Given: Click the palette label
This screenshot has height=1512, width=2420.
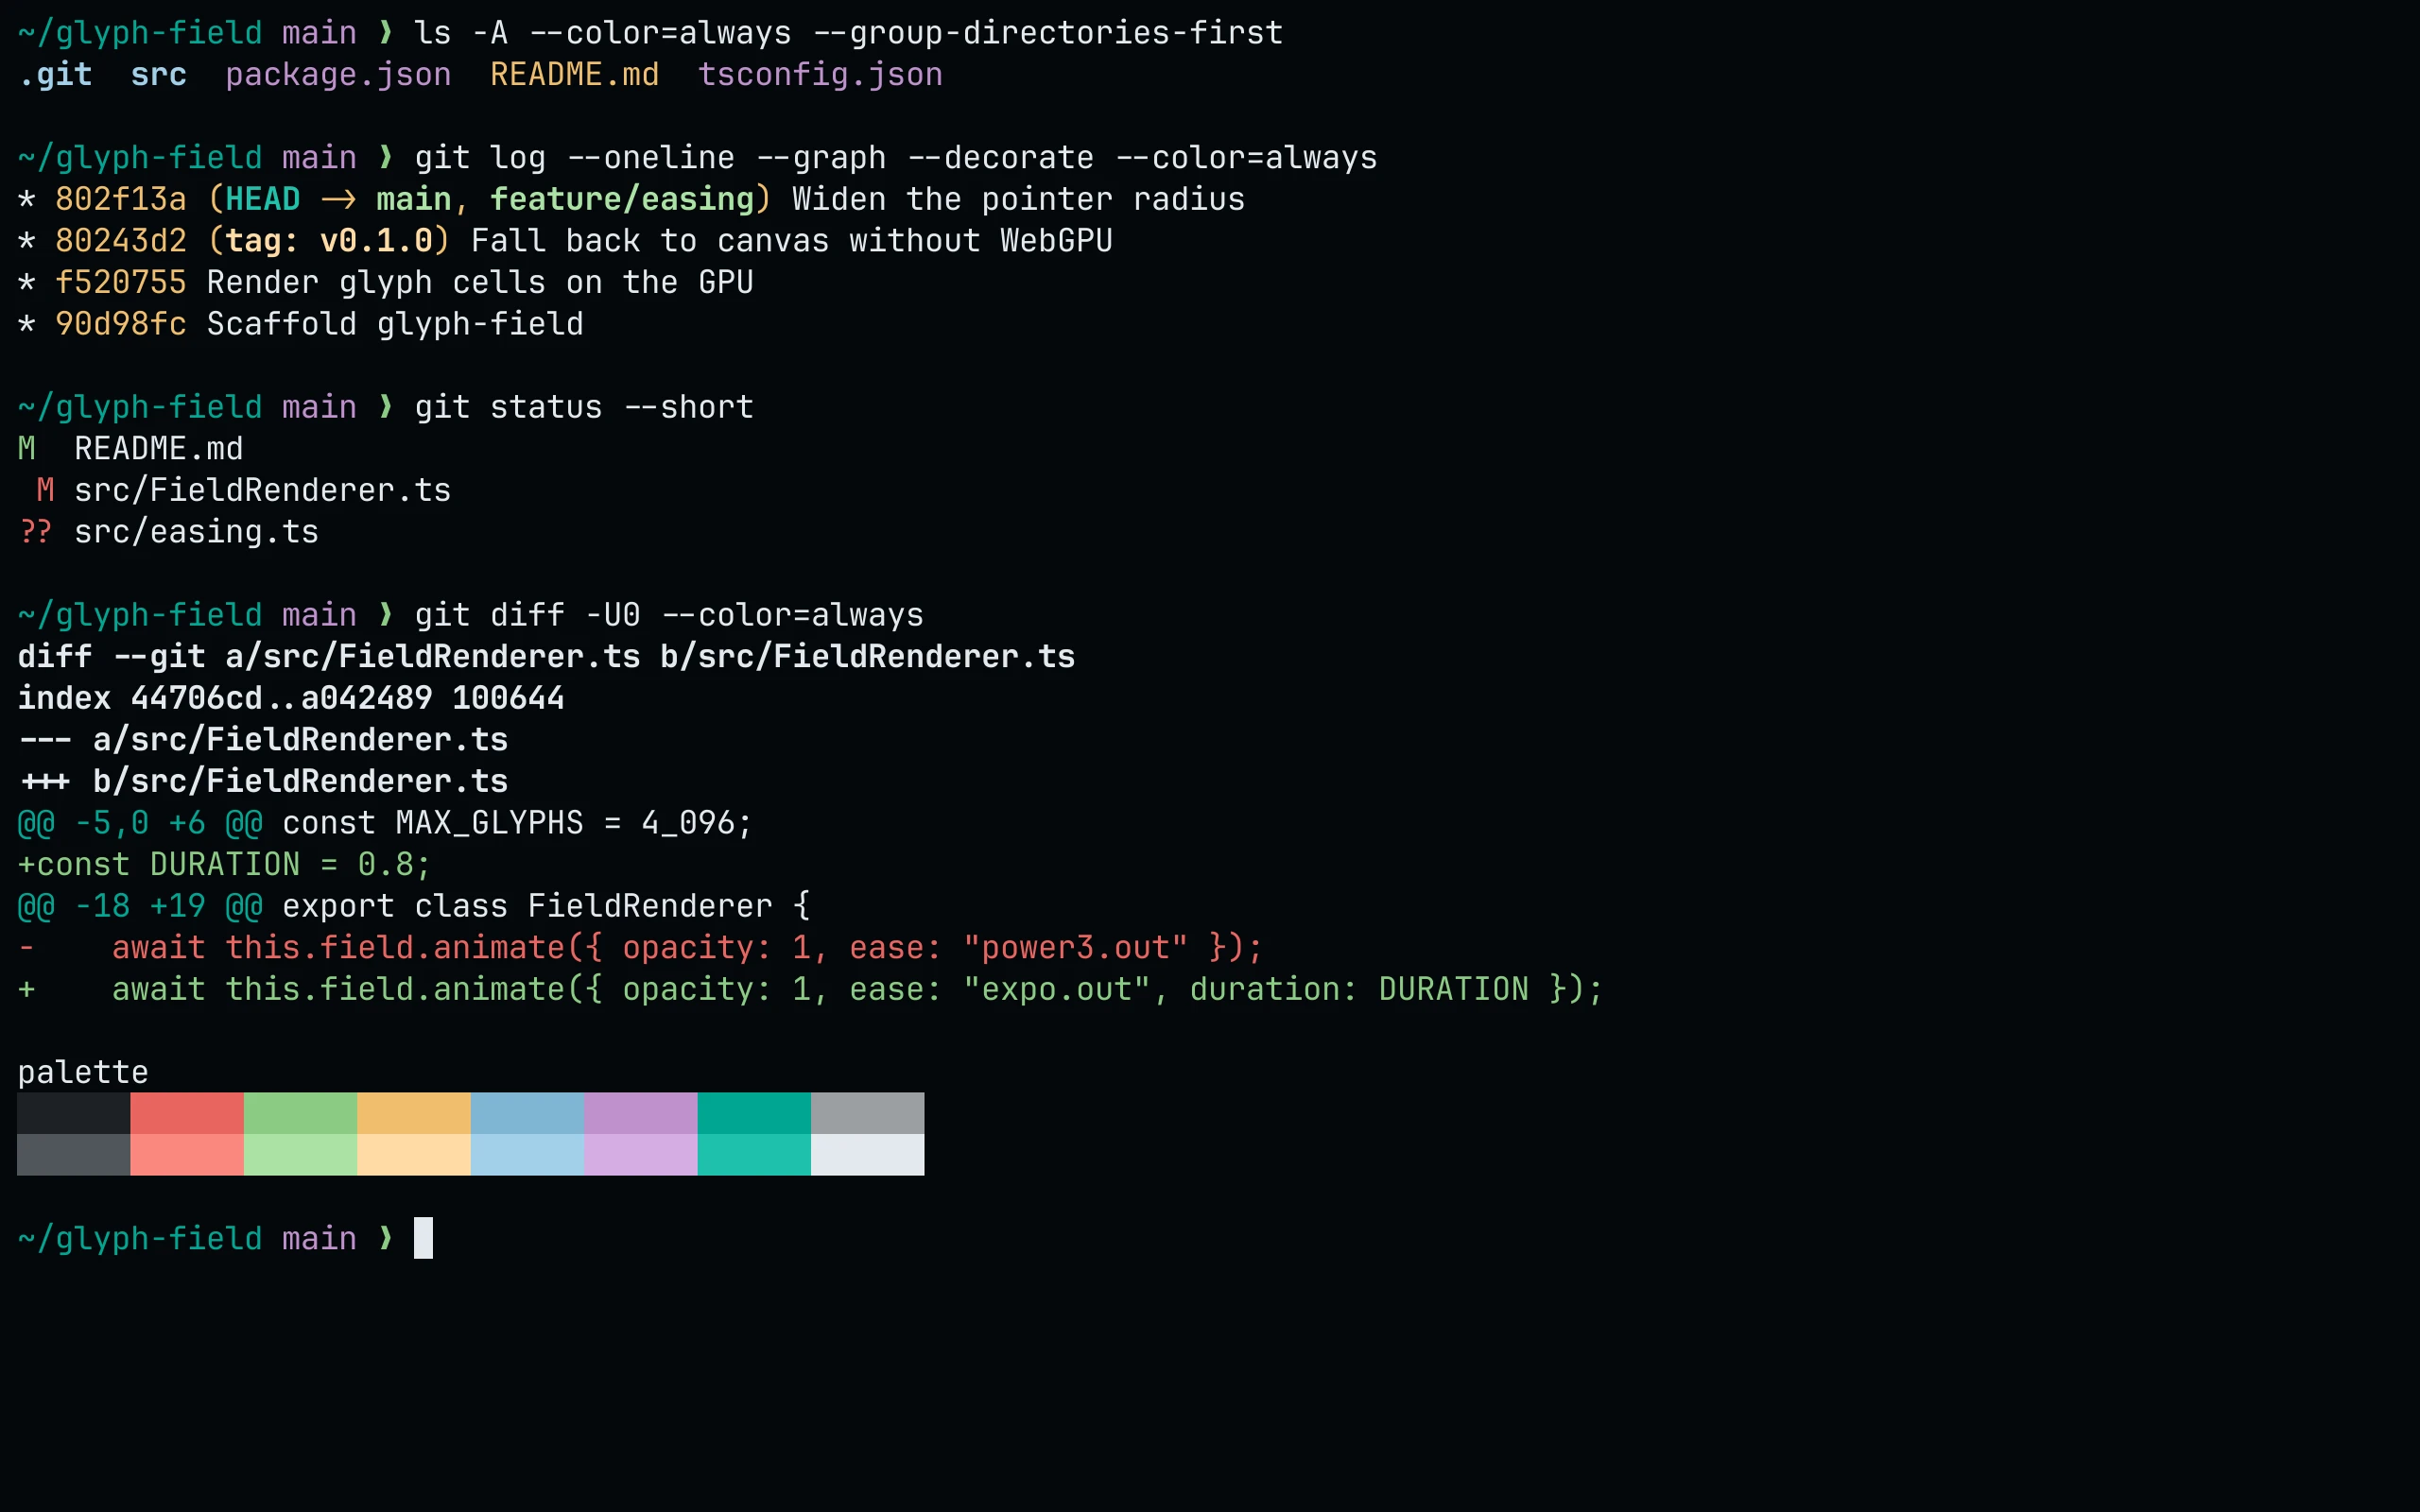Looking at the screenshot, I should pos(83,1073).
